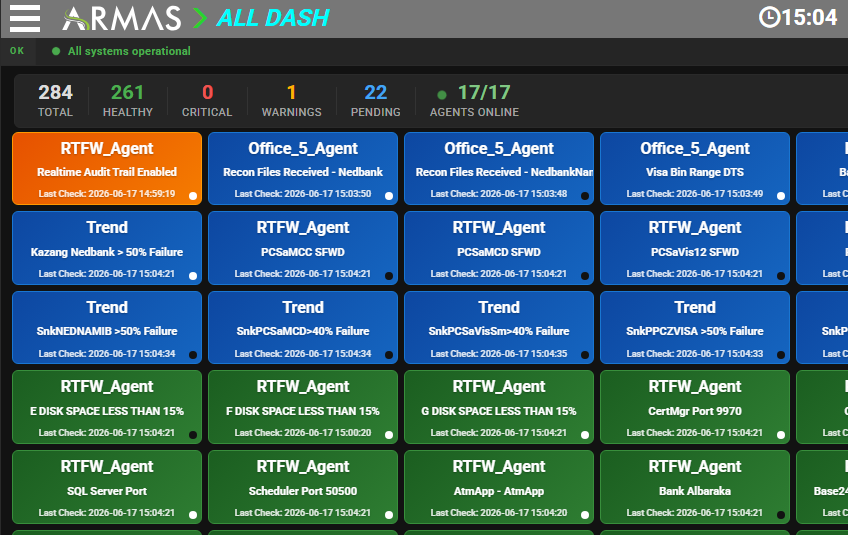Click the green agents online indicator dot
This screenshot has height=535, width=848.
(x=442, y=95)
